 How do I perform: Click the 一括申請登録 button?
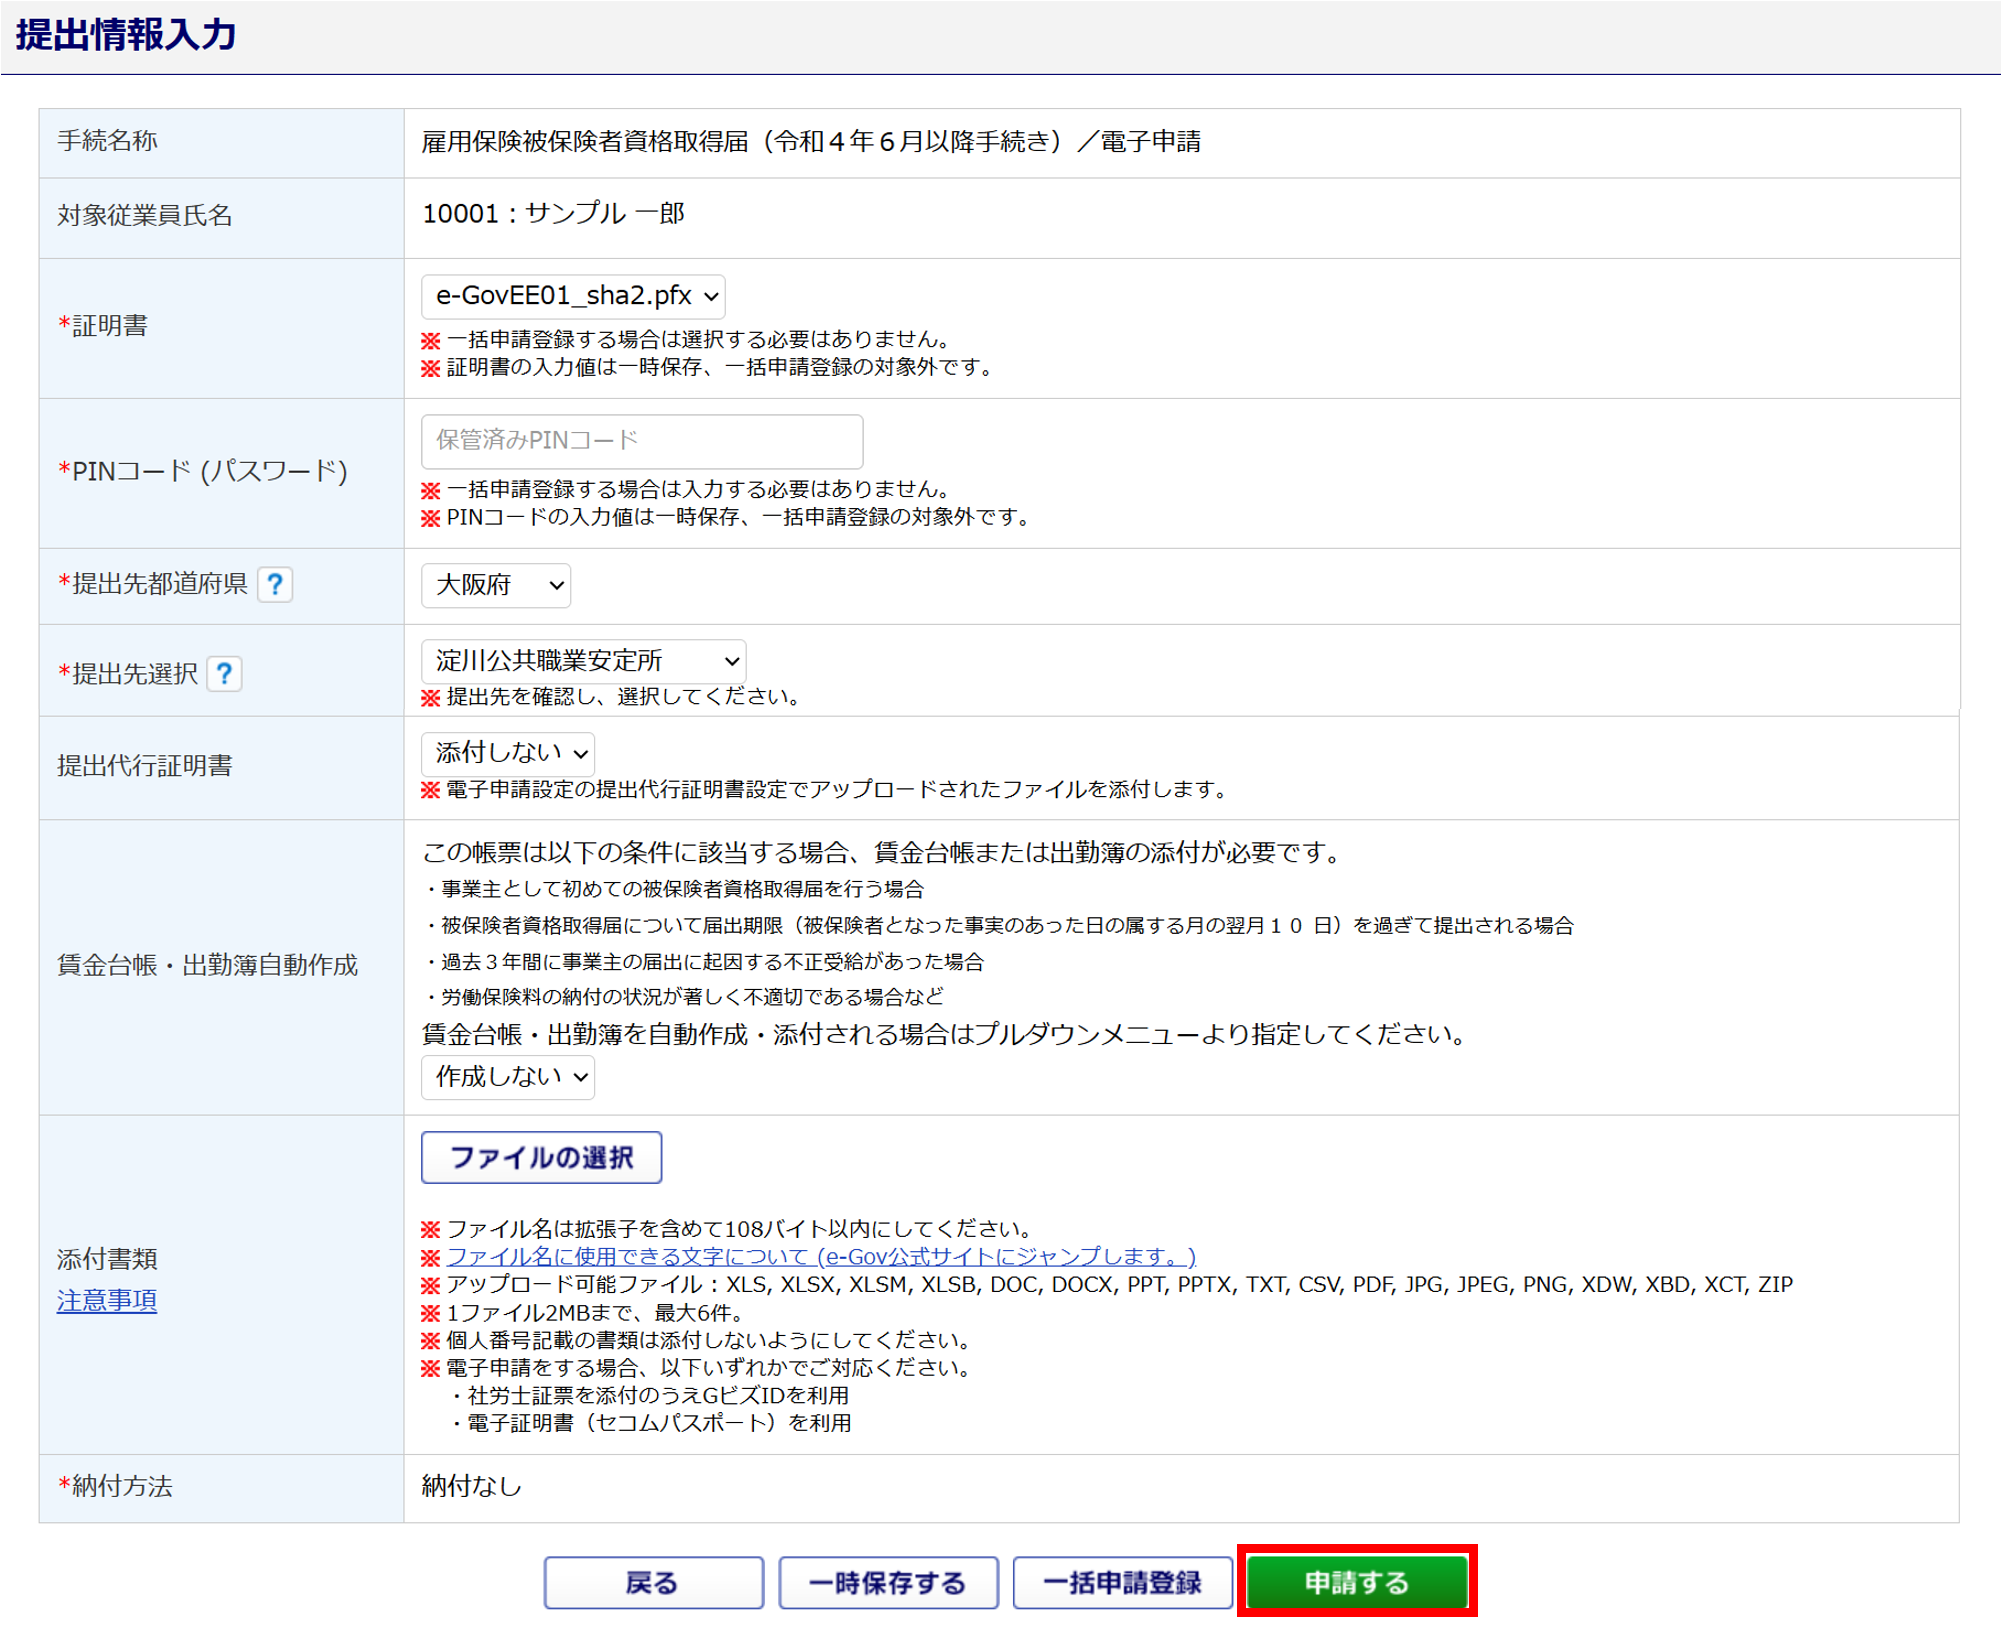[x=1122, y=1582]
